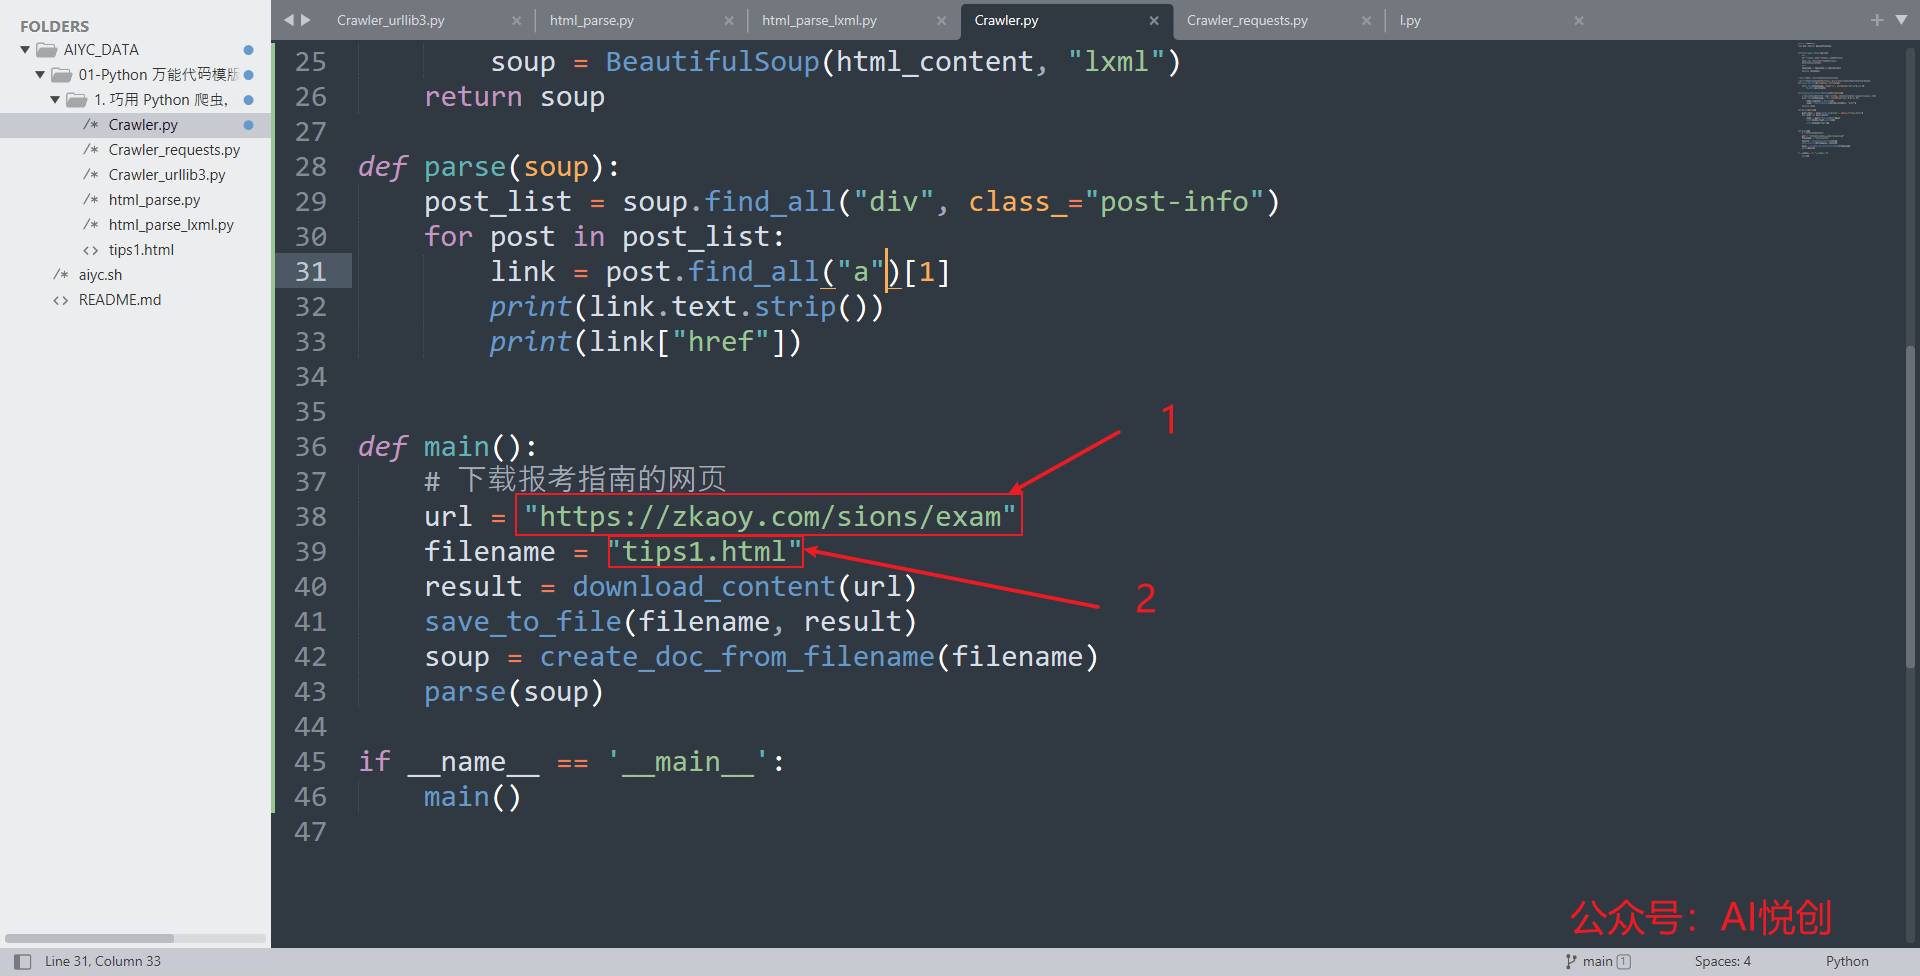Close the Crawler_requests.py tab
This screenshot has width=1920, height=976.
[1366, 20]
